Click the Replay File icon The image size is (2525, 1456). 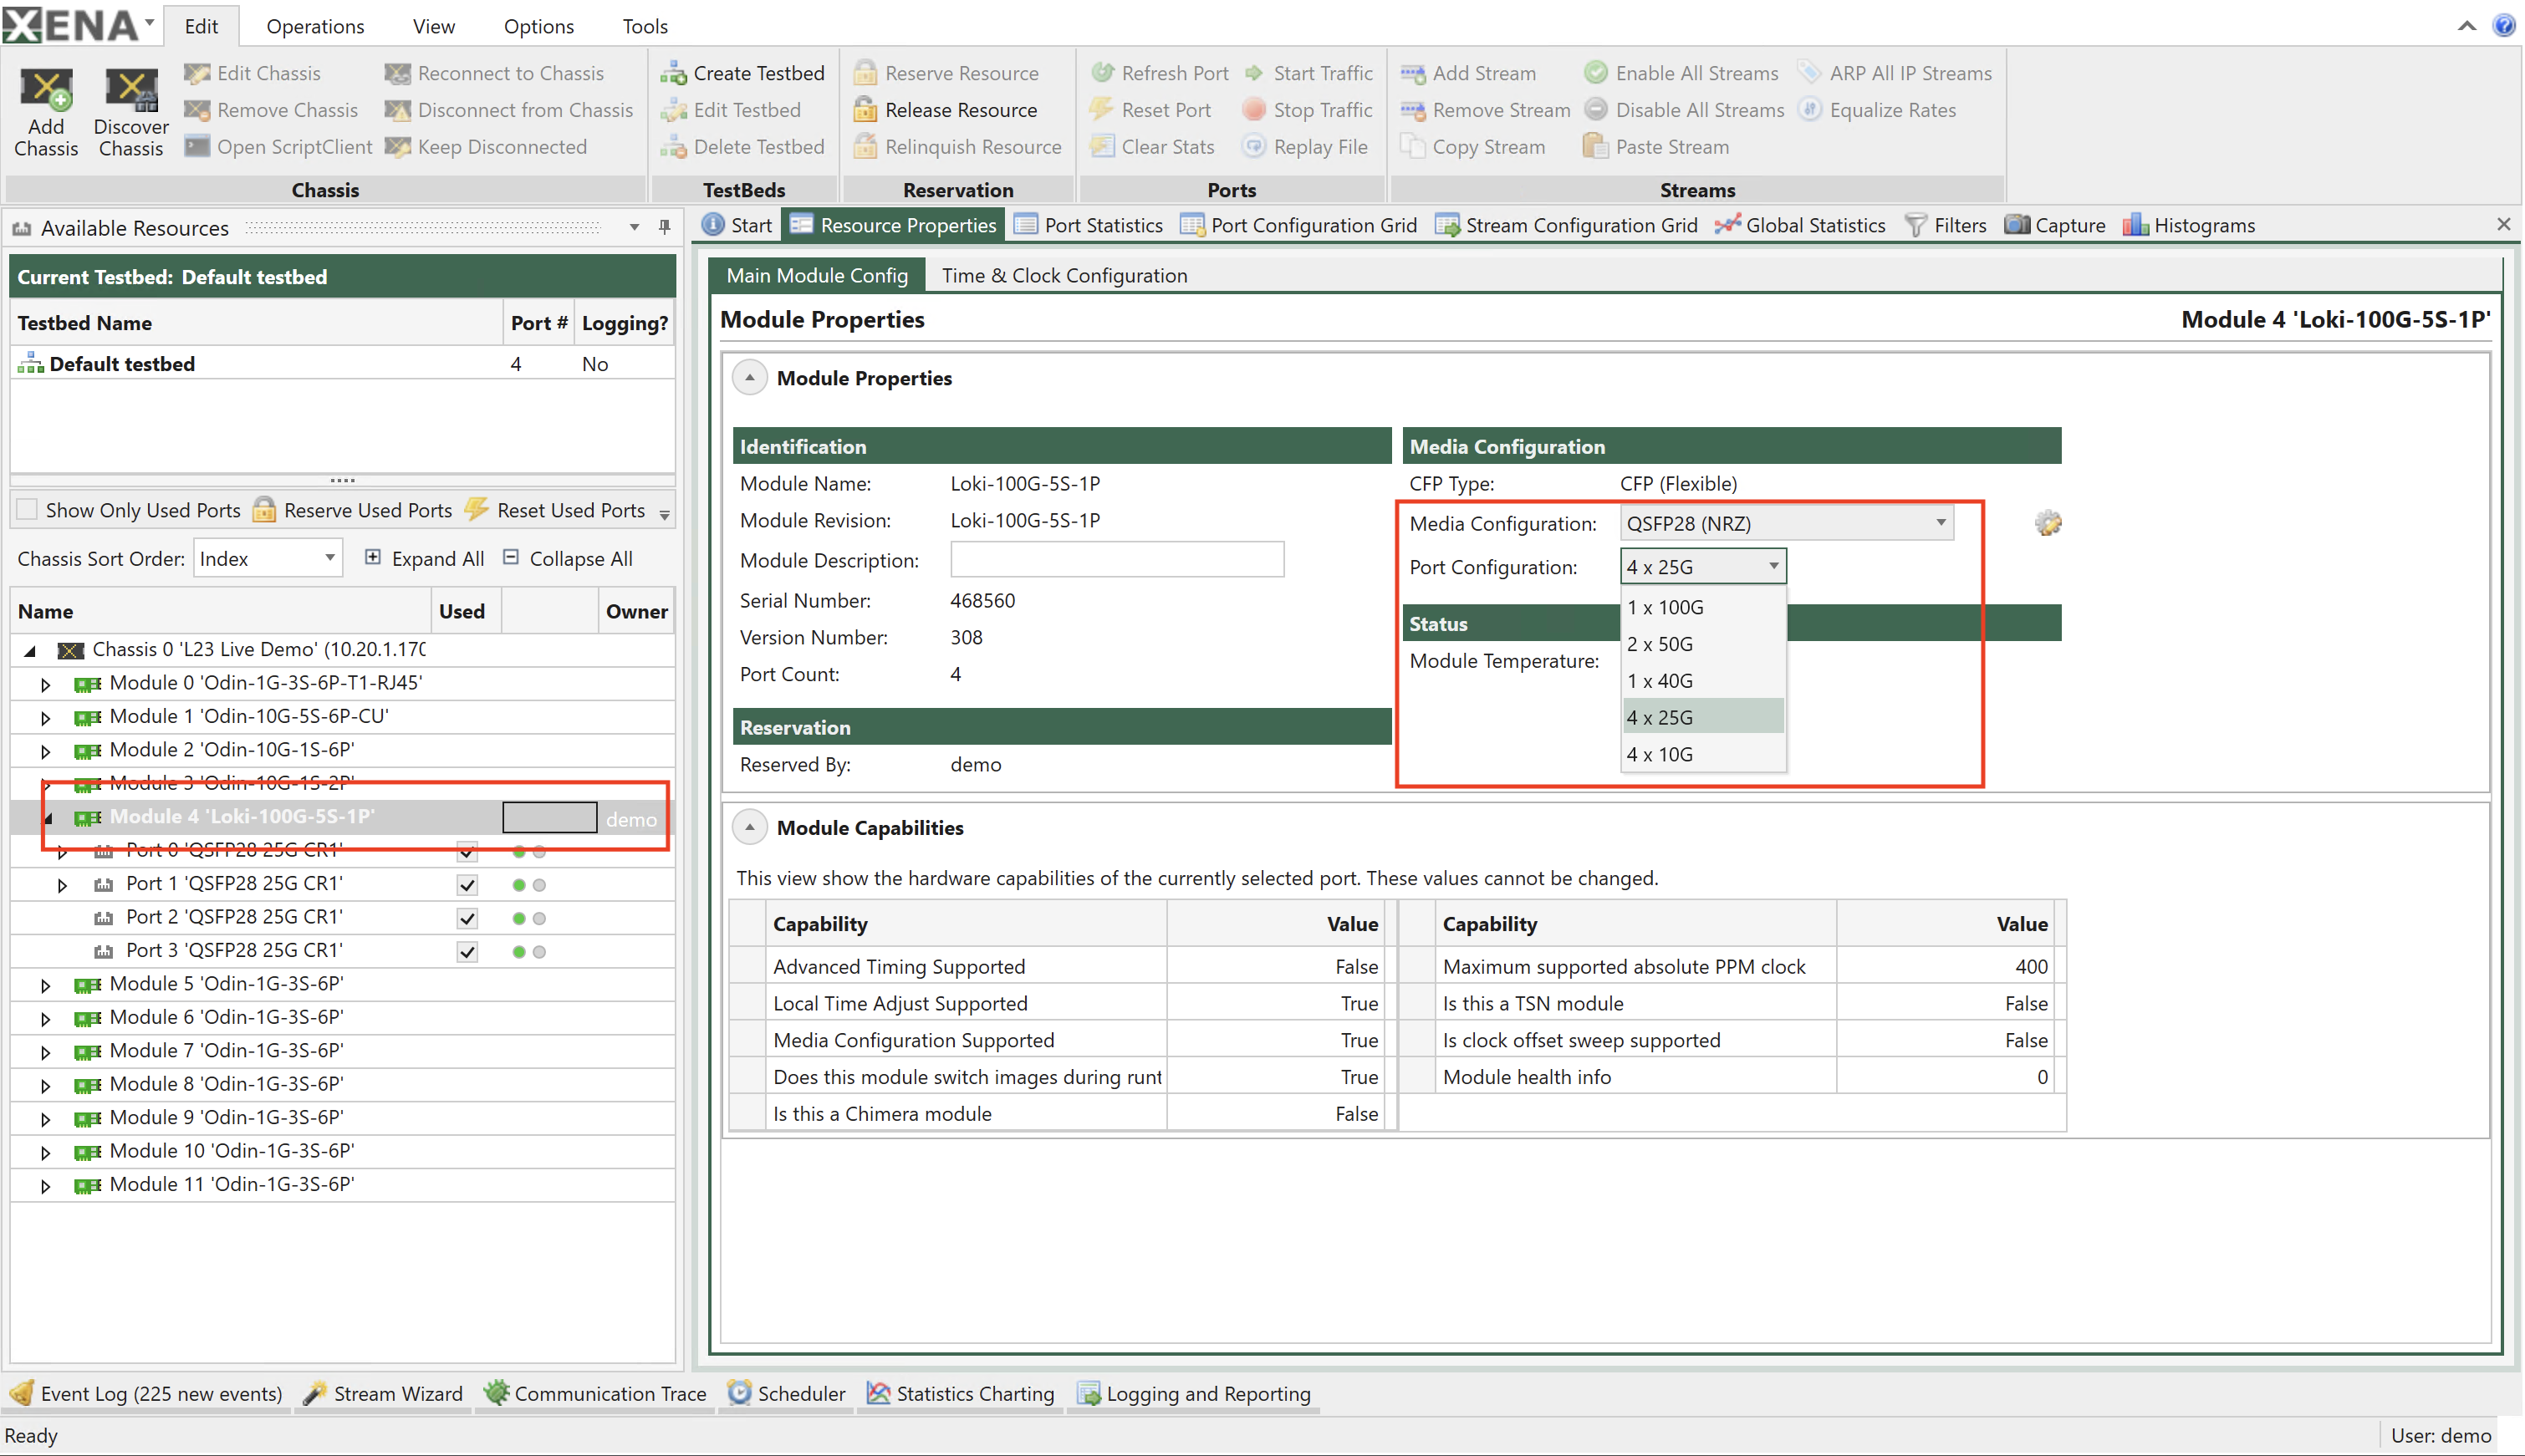1253,147
